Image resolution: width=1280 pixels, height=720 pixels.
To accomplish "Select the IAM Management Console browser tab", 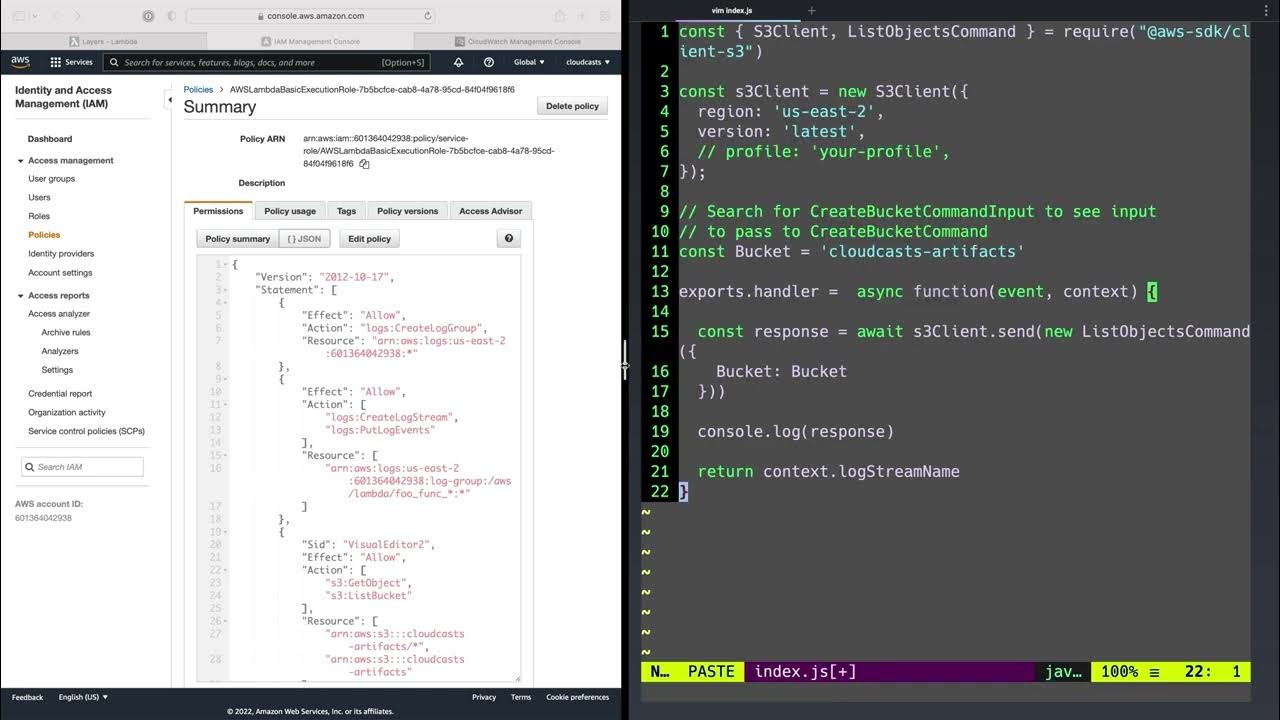I will click(x=309, y=41).
